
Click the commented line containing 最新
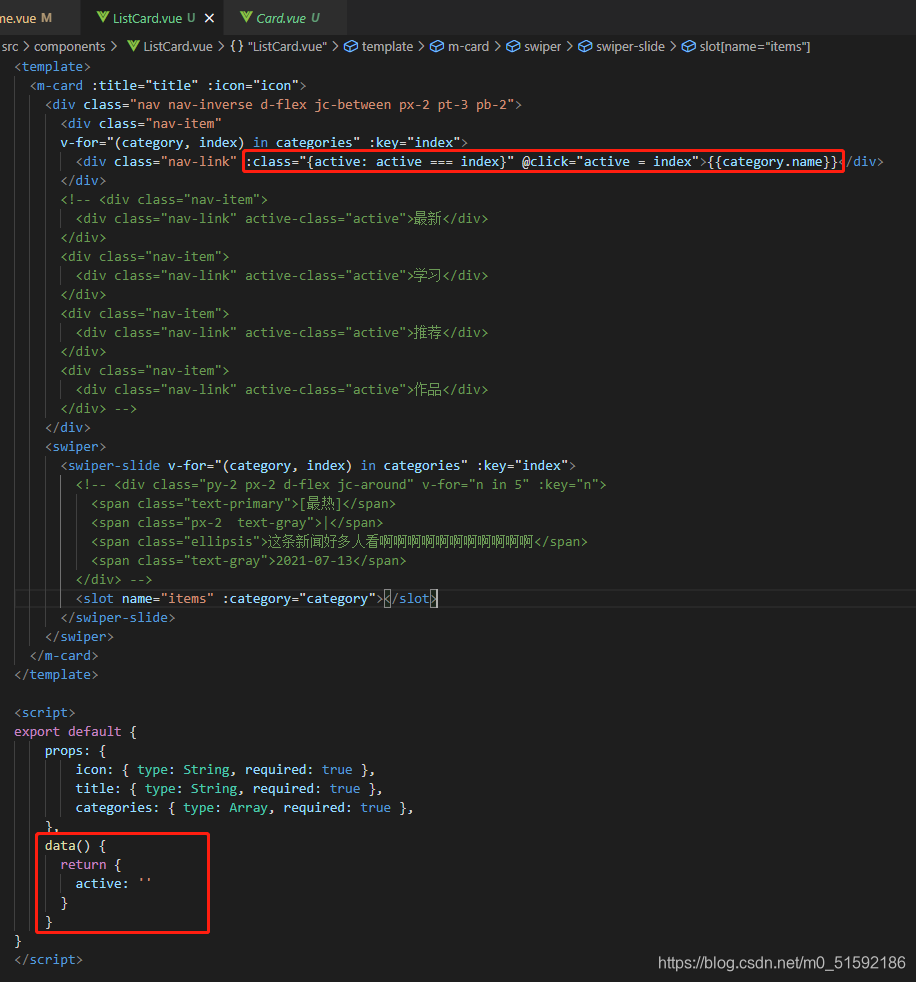282,219
